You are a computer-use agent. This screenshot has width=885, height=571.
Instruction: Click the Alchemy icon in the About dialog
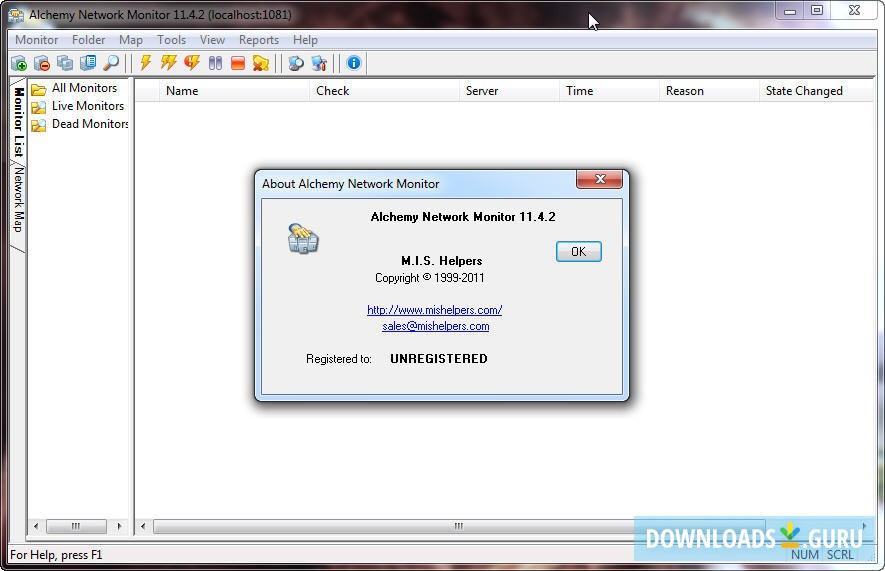[303, 239]
